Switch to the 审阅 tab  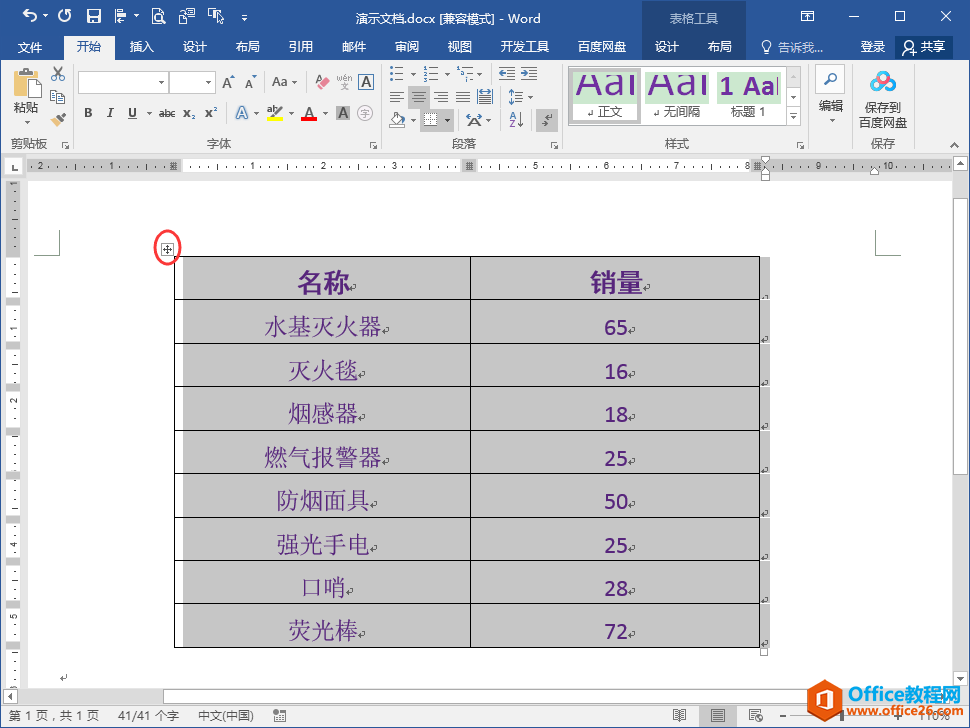(x=407, y=47)
